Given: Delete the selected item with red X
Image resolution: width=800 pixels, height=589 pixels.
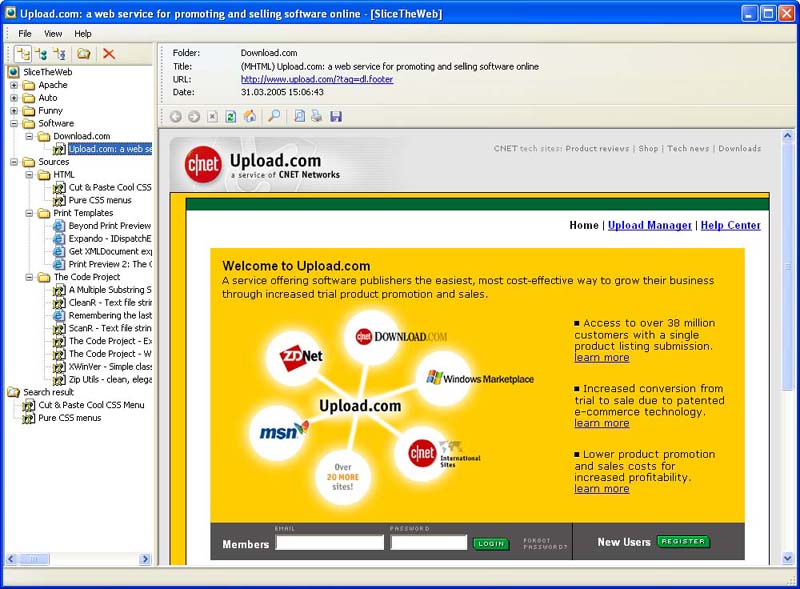Looking at the screenshot, I should click(x=109, y=54).
